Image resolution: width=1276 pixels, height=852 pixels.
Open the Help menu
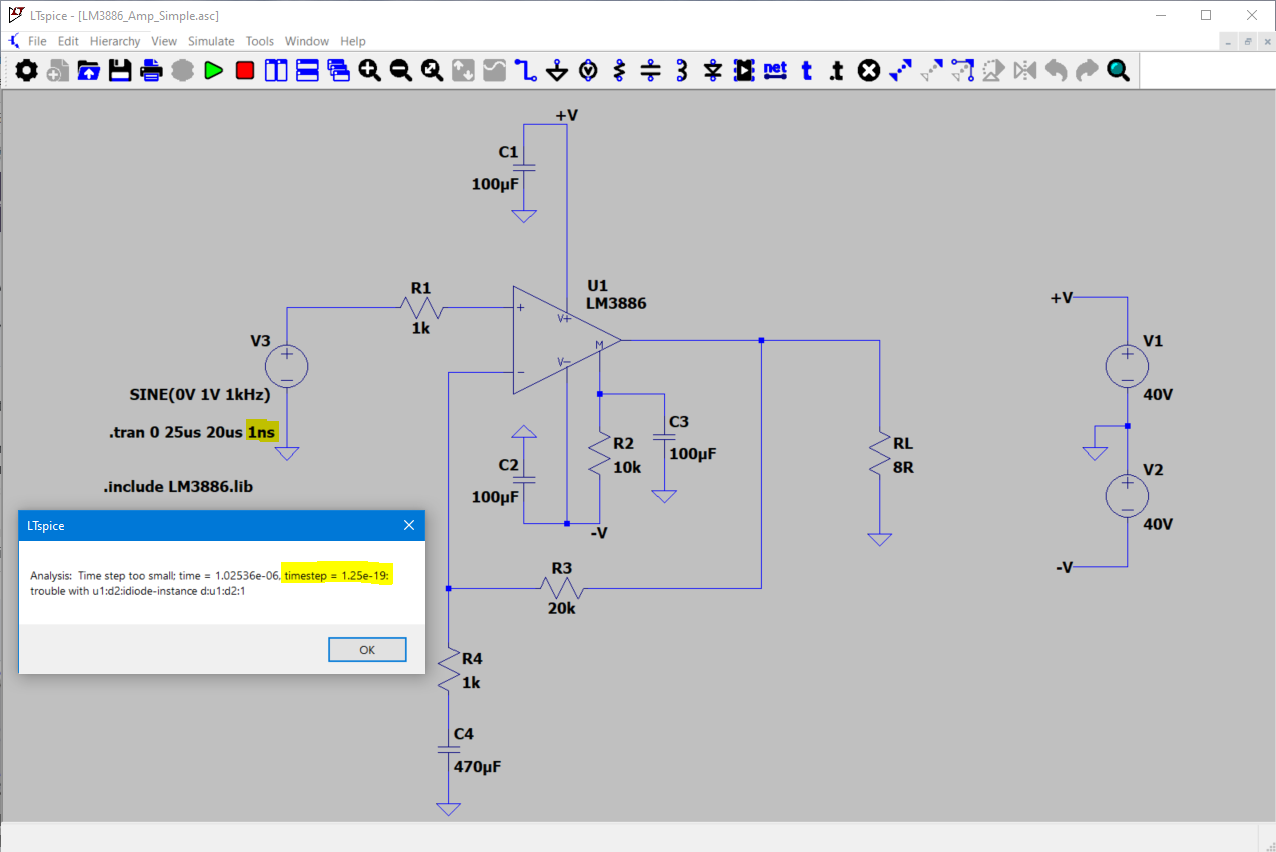point(353,41)
